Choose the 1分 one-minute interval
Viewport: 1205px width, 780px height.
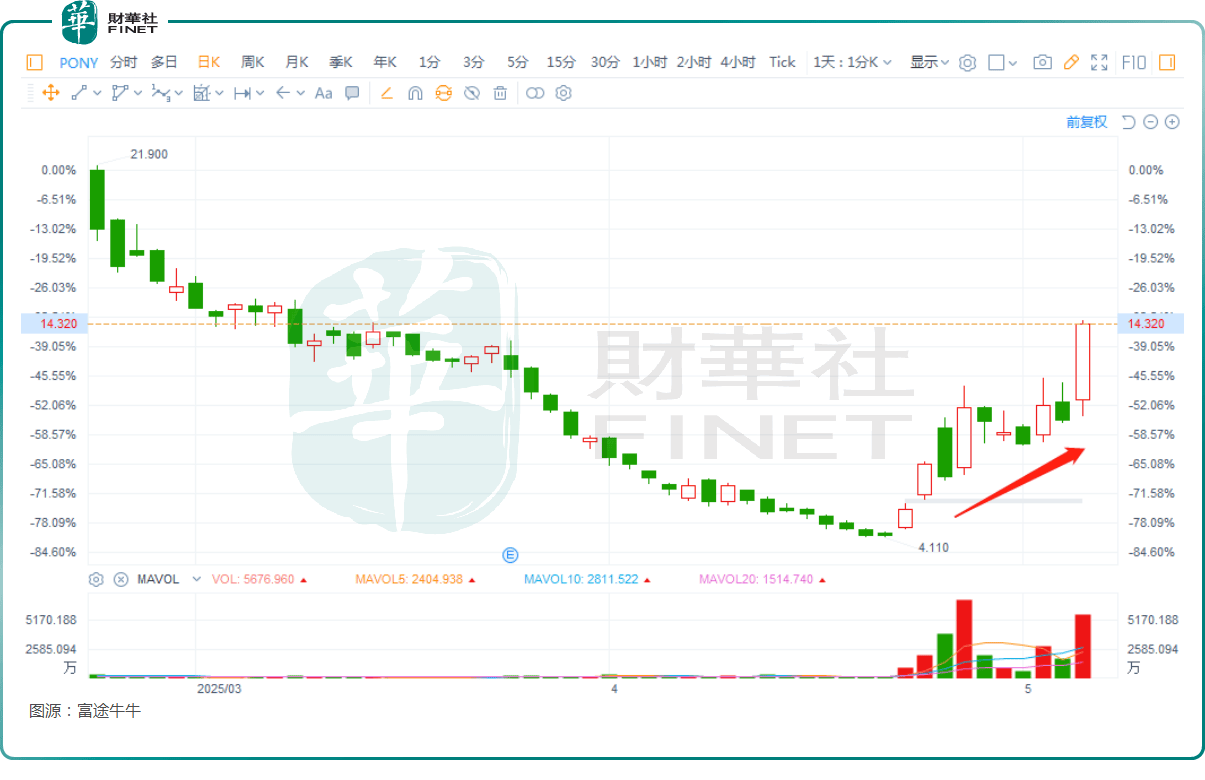tap(429, 62)
